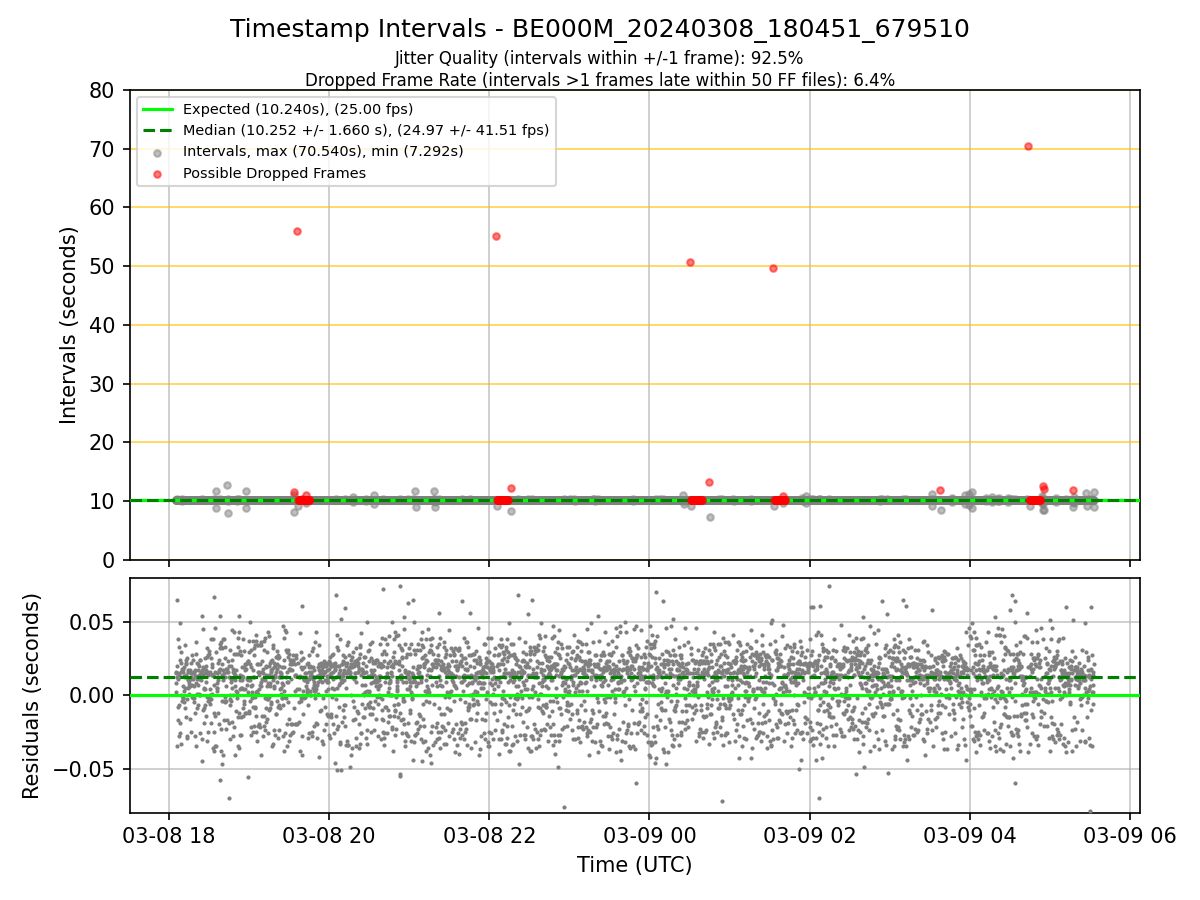Click the 'Time (UTC)' x-axis label
The width and height of the screenshot is (1200, 900).
click(x=634, y=865)
